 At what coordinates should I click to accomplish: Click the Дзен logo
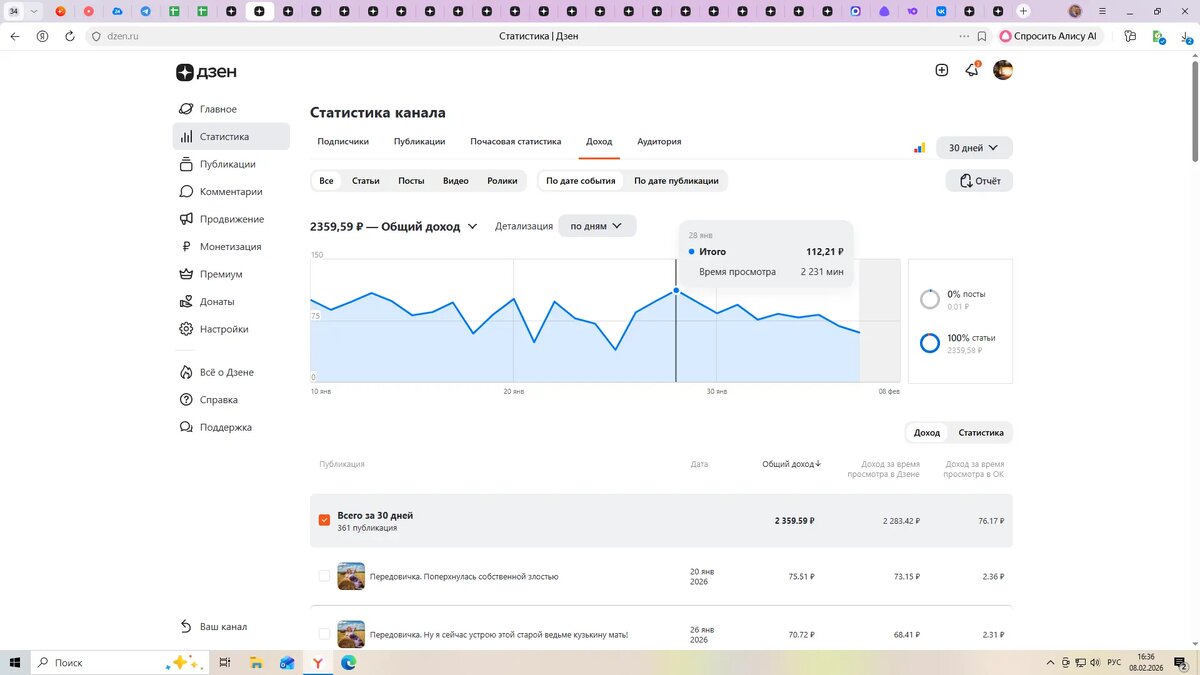click(206, 72)
